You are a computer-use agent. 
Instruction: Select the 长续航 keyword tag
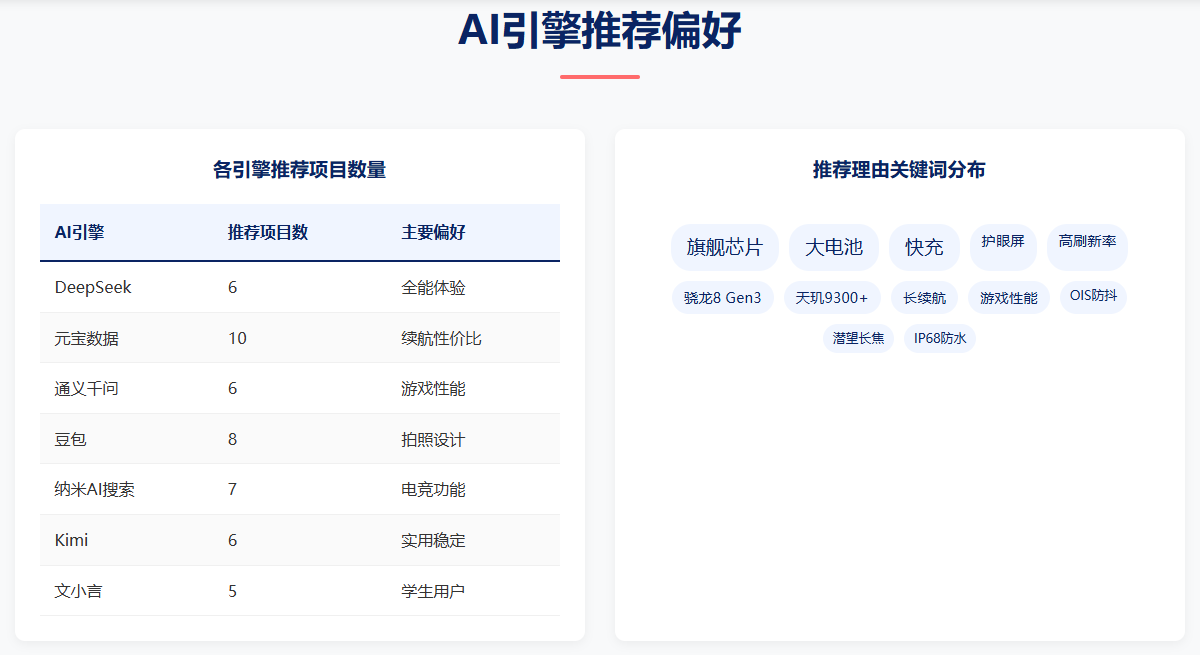click(924, 298)
